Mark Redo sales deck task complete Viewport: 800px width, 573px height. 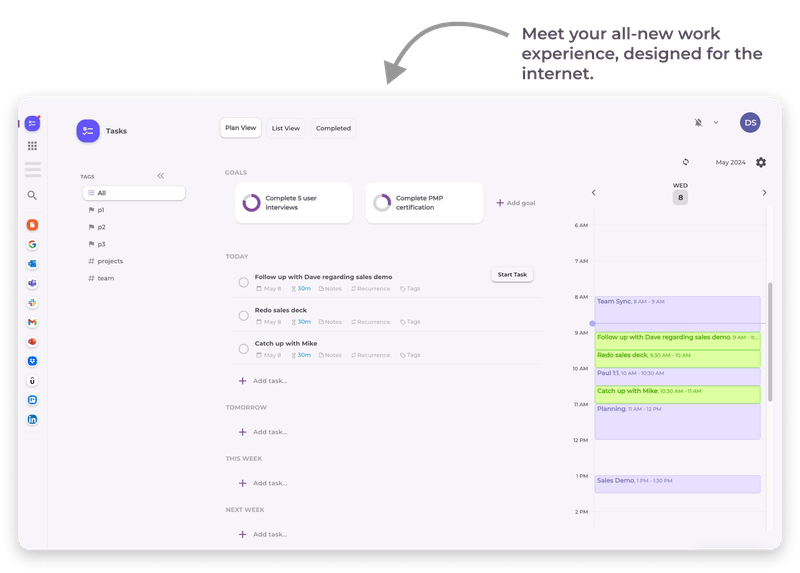pos(244,316)
